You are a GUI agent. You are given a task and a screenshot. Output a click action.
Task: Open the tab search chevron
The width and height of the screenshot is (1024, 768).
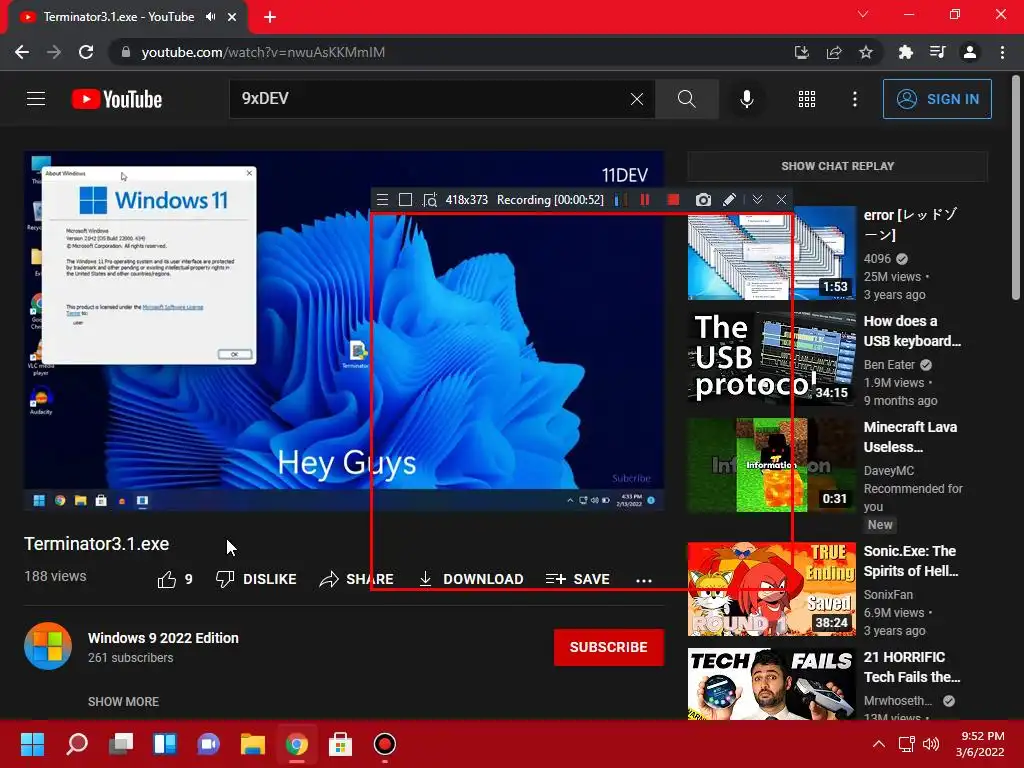[863, 14]
